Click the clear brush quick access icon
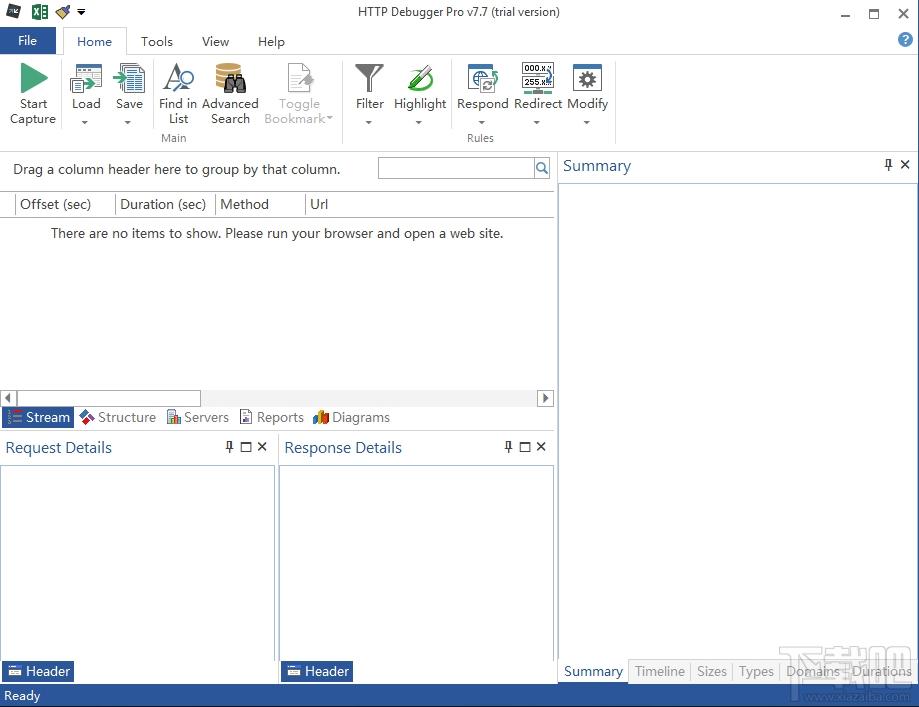 point(63,11)
